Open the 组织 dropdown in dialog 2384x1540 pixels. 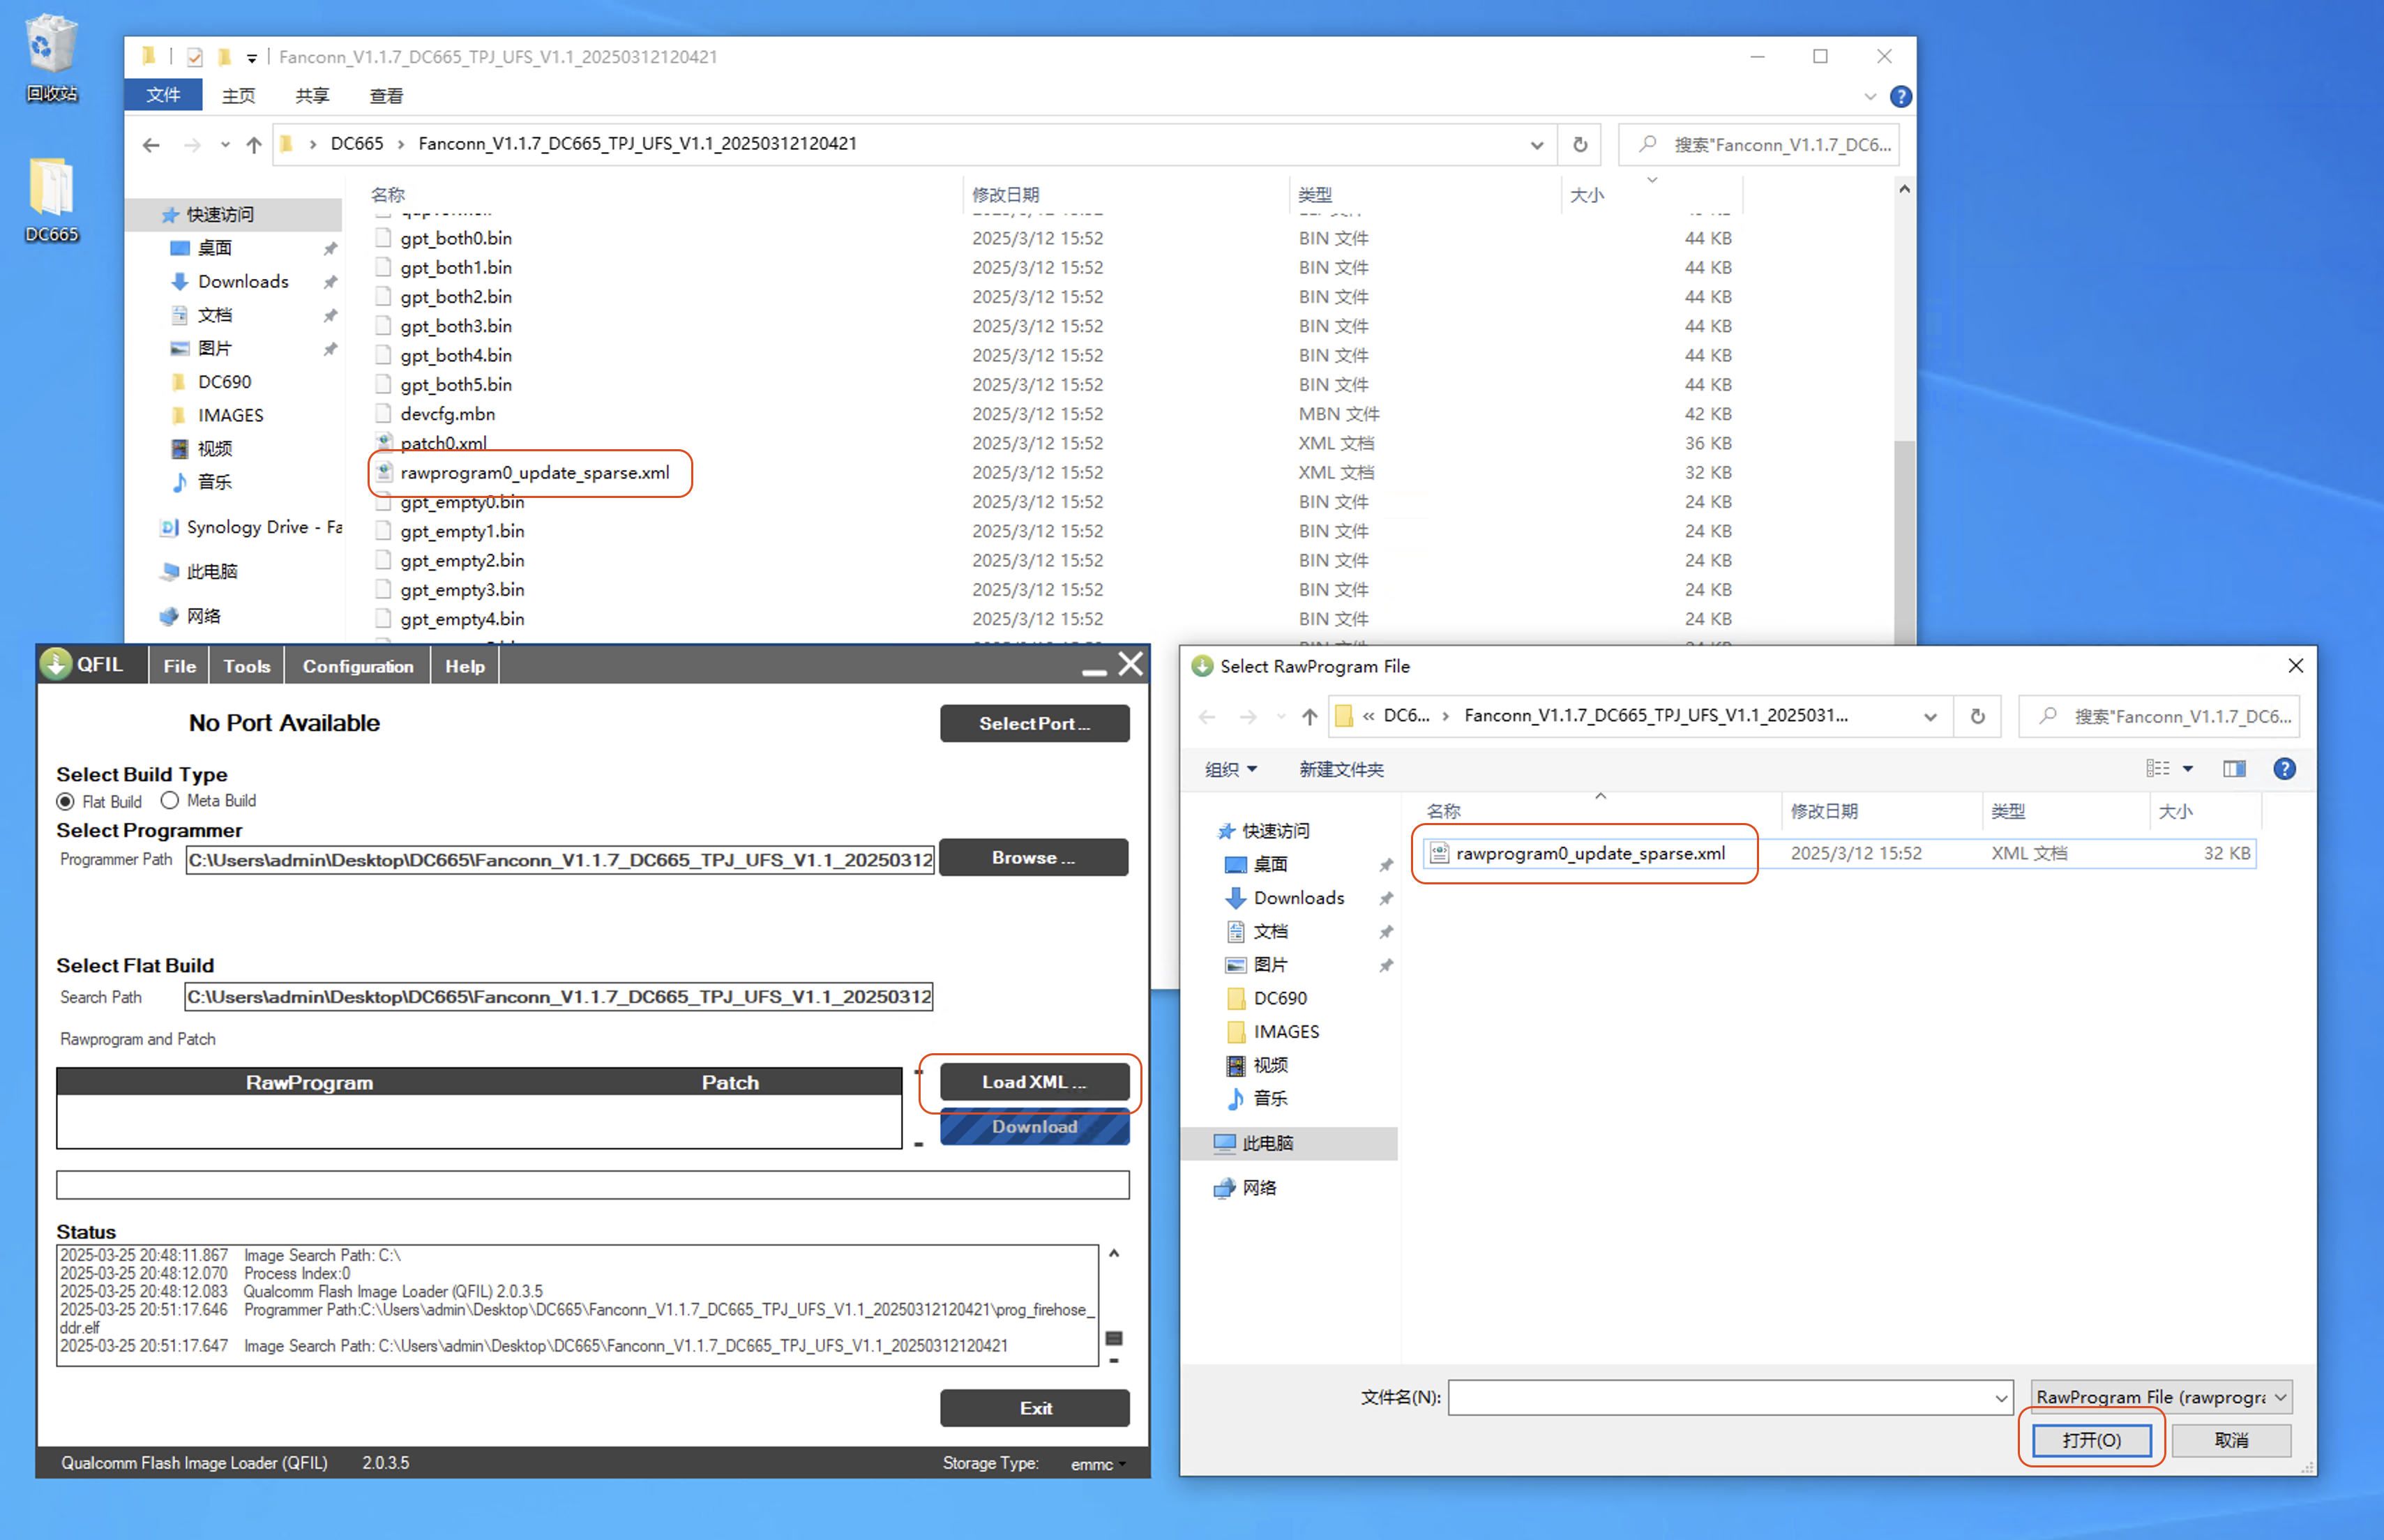click(x=1230, y=769)
